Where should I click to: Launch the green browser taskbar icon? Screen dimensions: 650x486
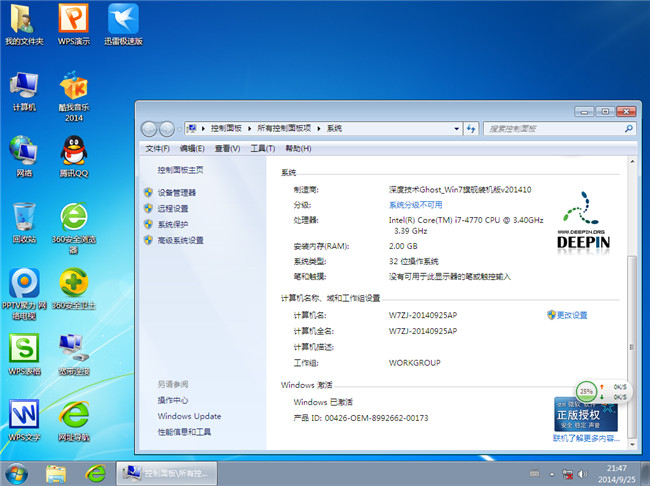coord(96,474)
